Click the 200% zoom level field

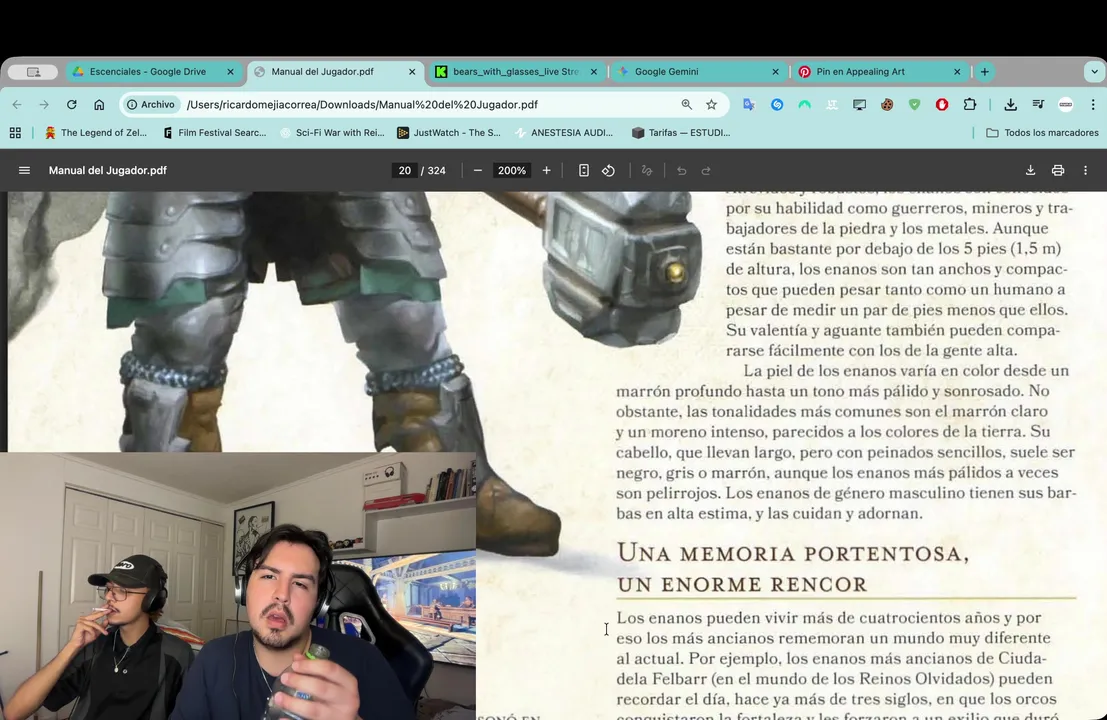(512, 170)
